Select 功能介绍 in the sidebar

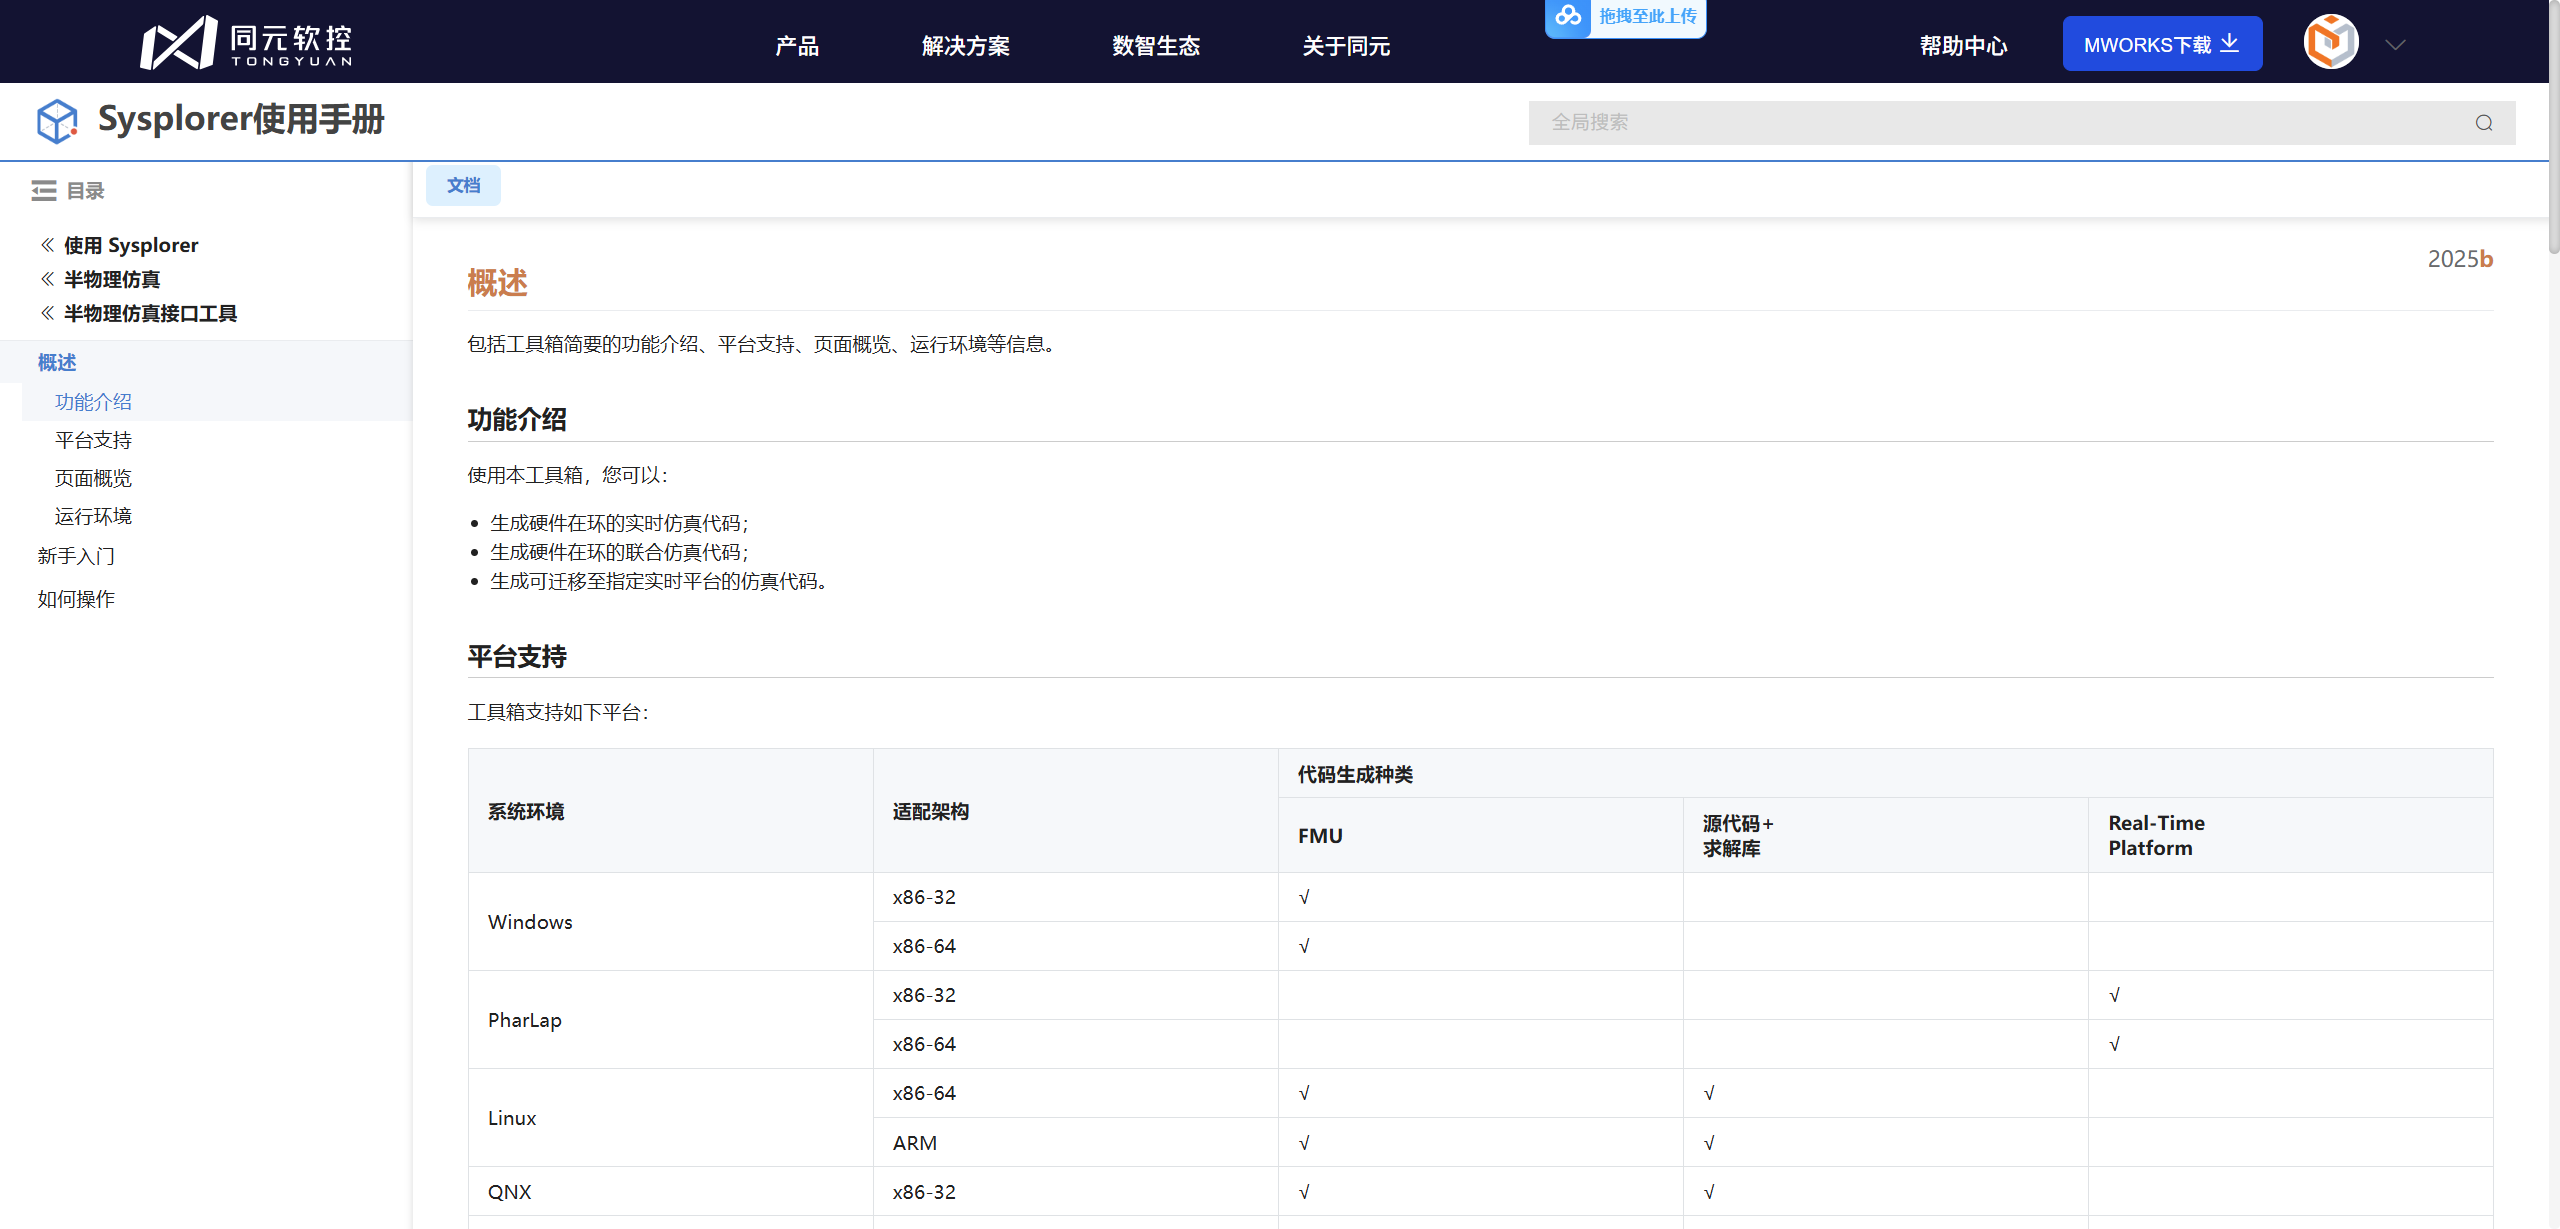(x=93, y=402)
